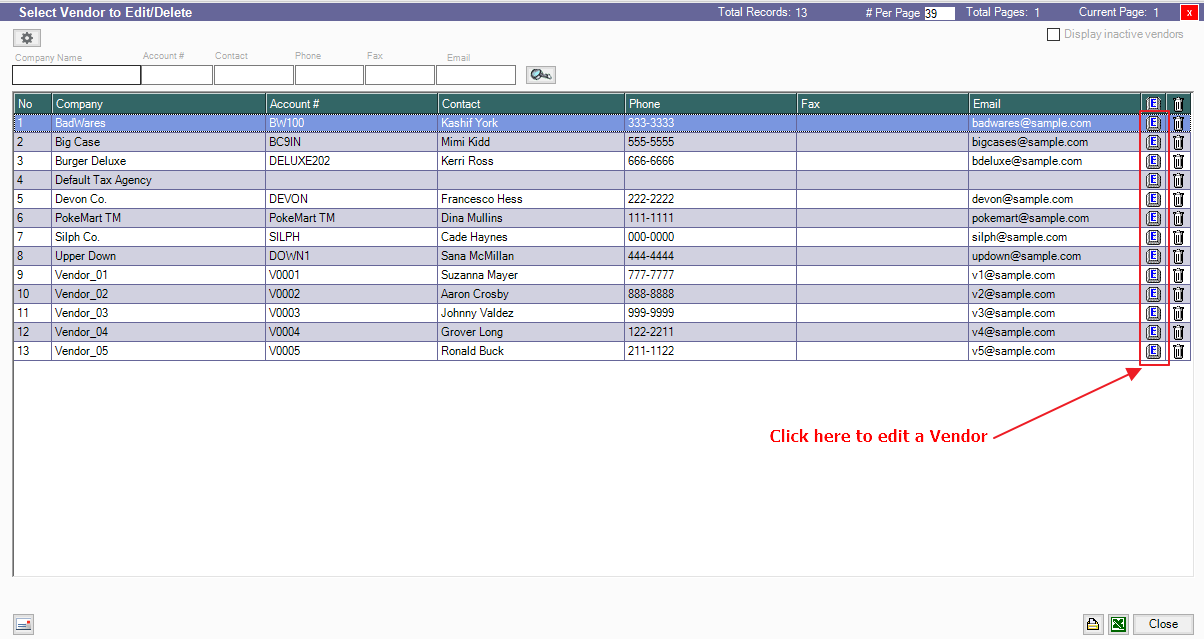The image size is (1204, 639).
Task: Delete the Burger Deluxe vendor via trash icon
Action: [1178, 161]
